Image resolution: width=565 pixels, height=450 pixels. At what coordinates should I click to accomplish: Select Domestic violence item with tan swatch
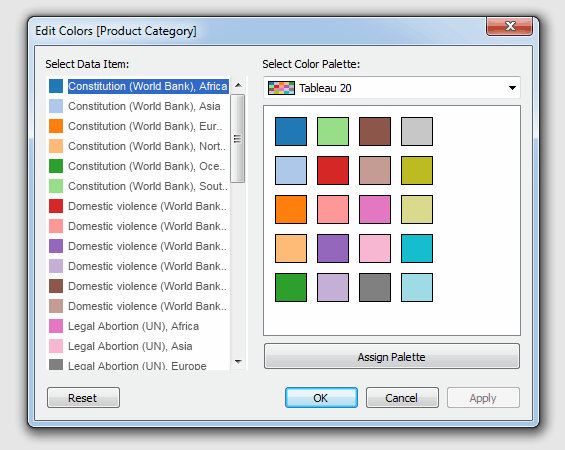pos(138,306)
